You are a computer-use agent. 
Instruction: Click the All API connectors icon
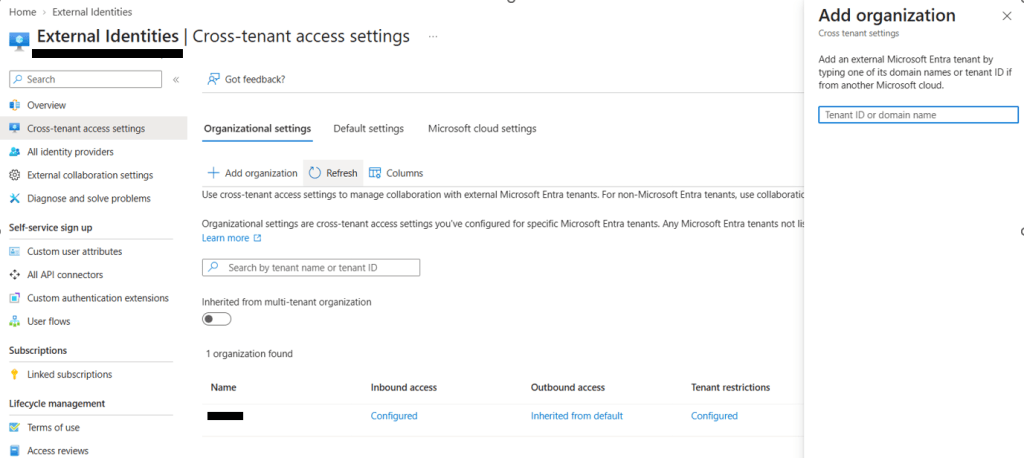click(x=14, y=275)
